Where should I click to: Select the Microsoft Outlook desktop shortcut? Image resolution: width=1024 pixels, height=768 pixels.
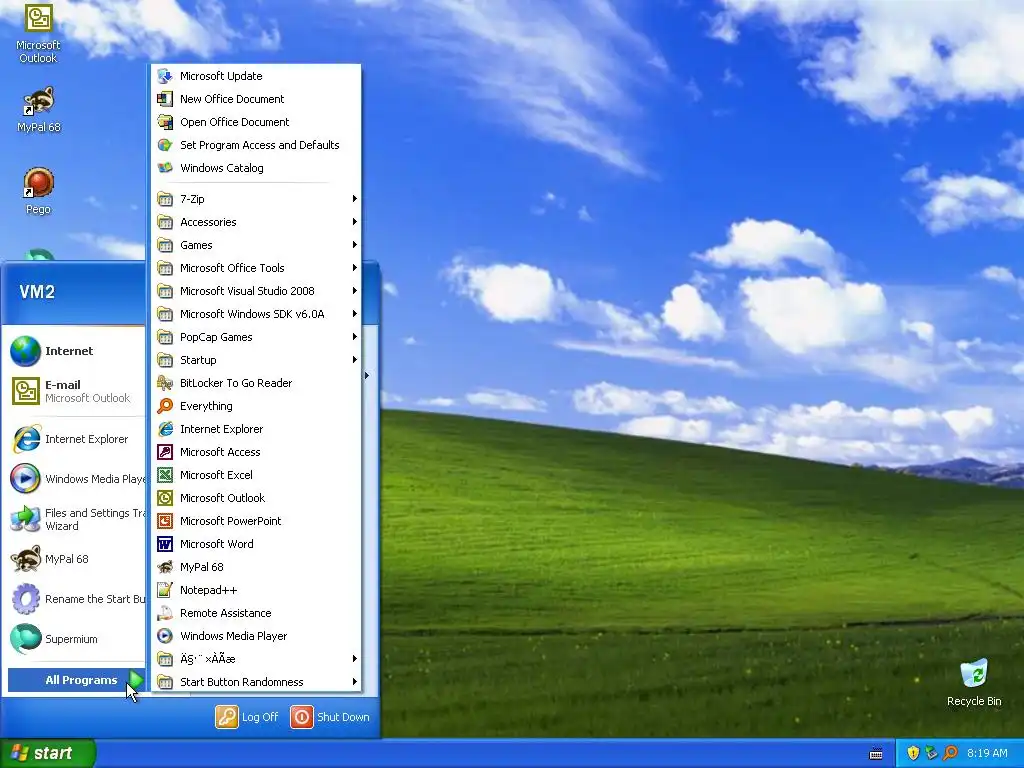tap(38, 34)
